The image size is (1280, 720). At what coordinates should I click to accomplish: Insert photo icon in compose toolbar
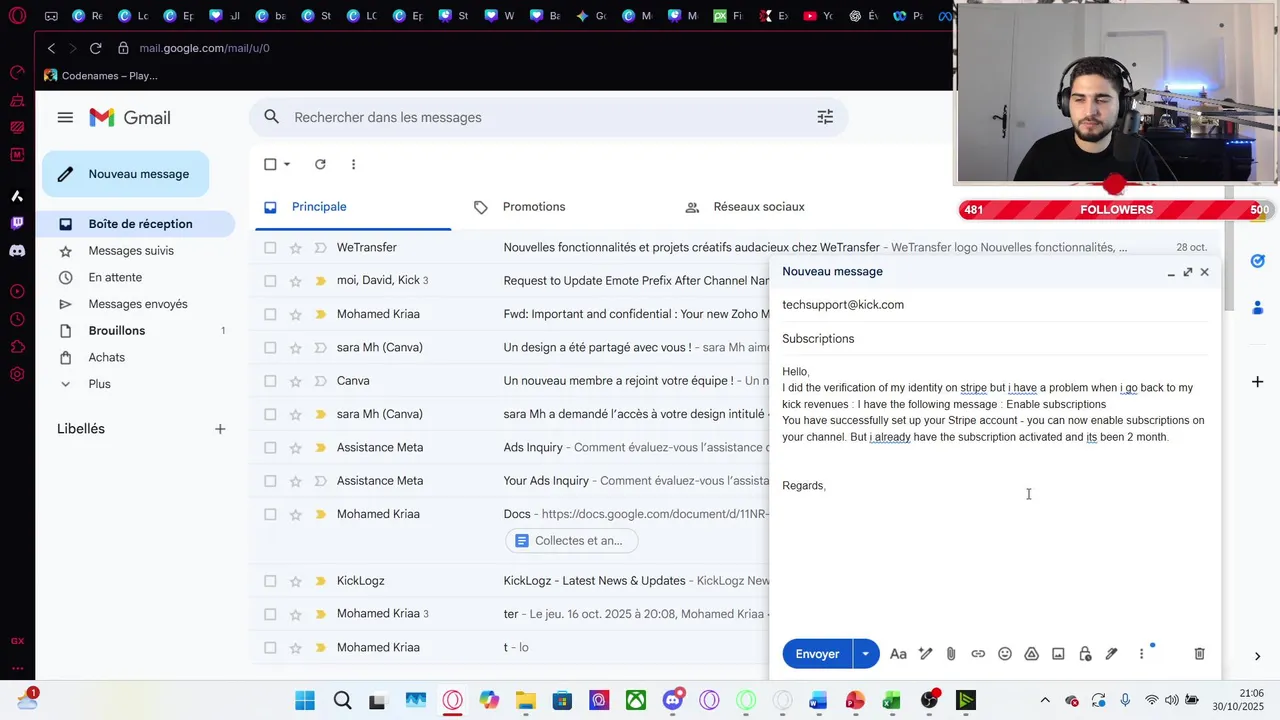click(1058, 654)
